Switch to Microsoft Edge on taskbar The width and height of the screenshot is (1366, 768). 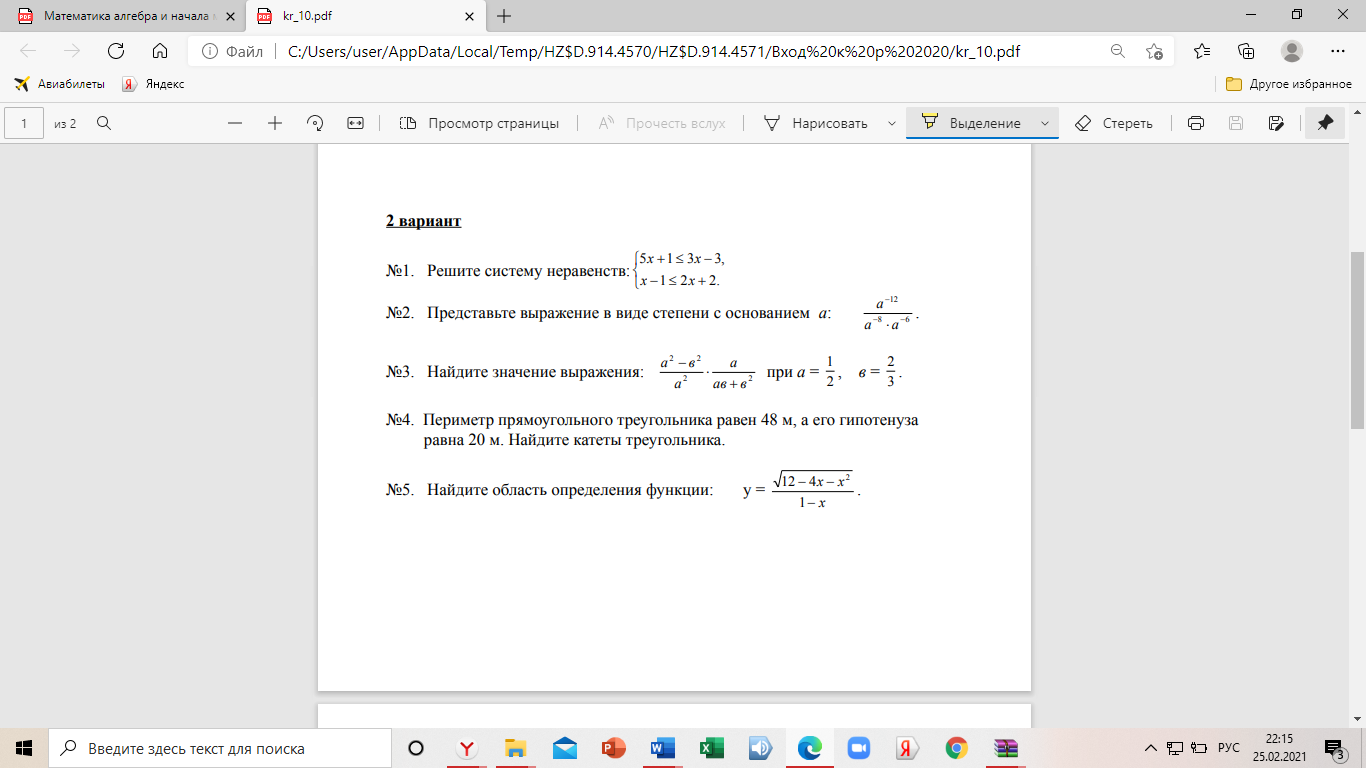click(x=809, y=748)
